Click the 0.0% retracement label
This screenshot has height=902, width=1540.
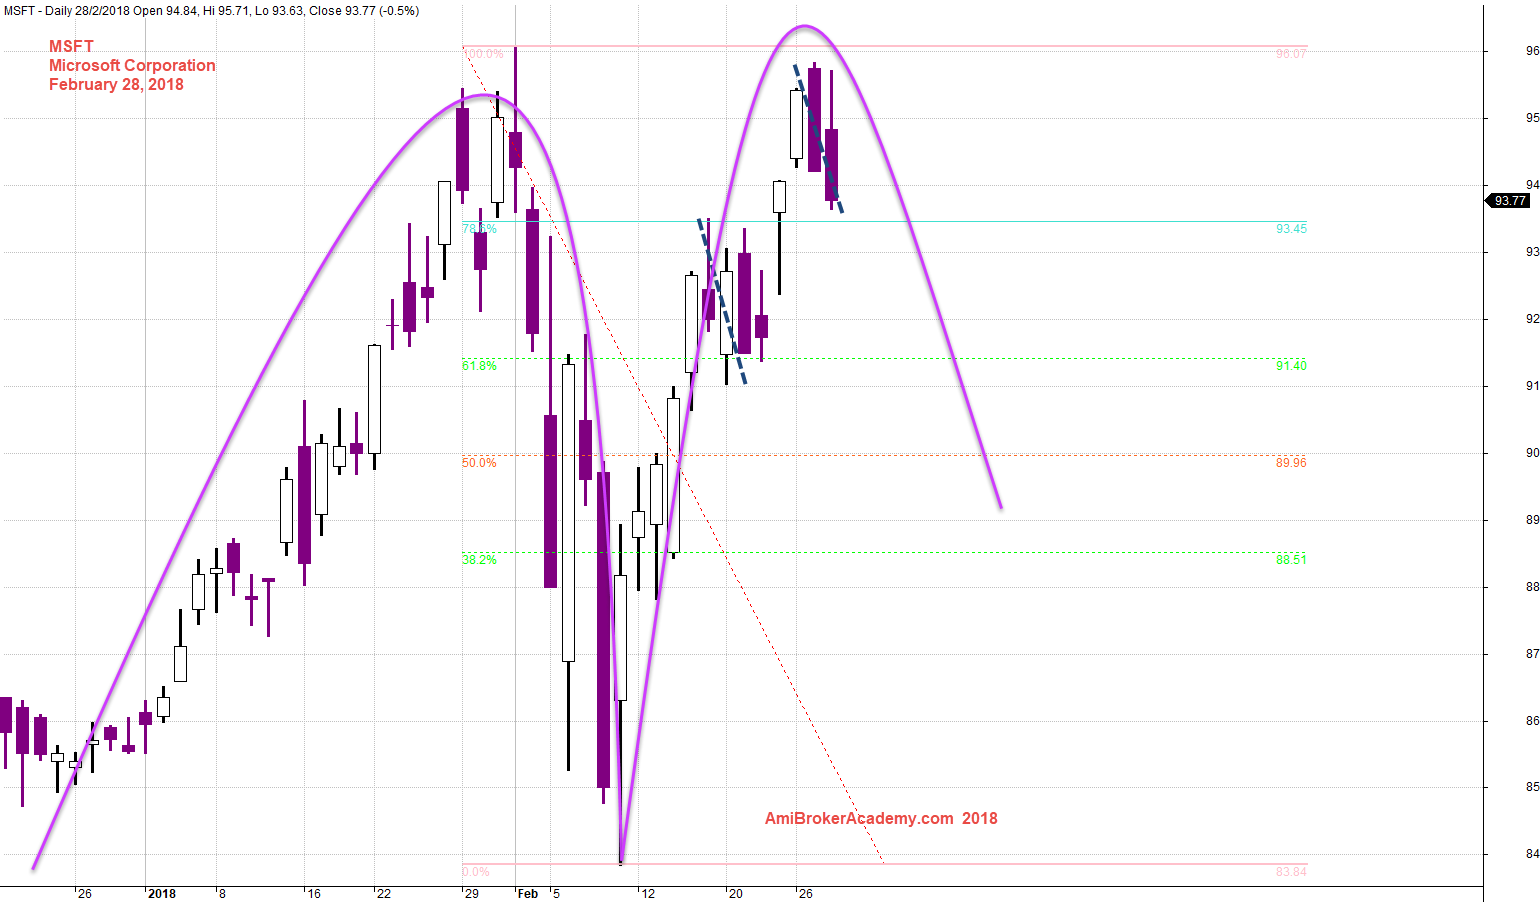pos(476,872)
